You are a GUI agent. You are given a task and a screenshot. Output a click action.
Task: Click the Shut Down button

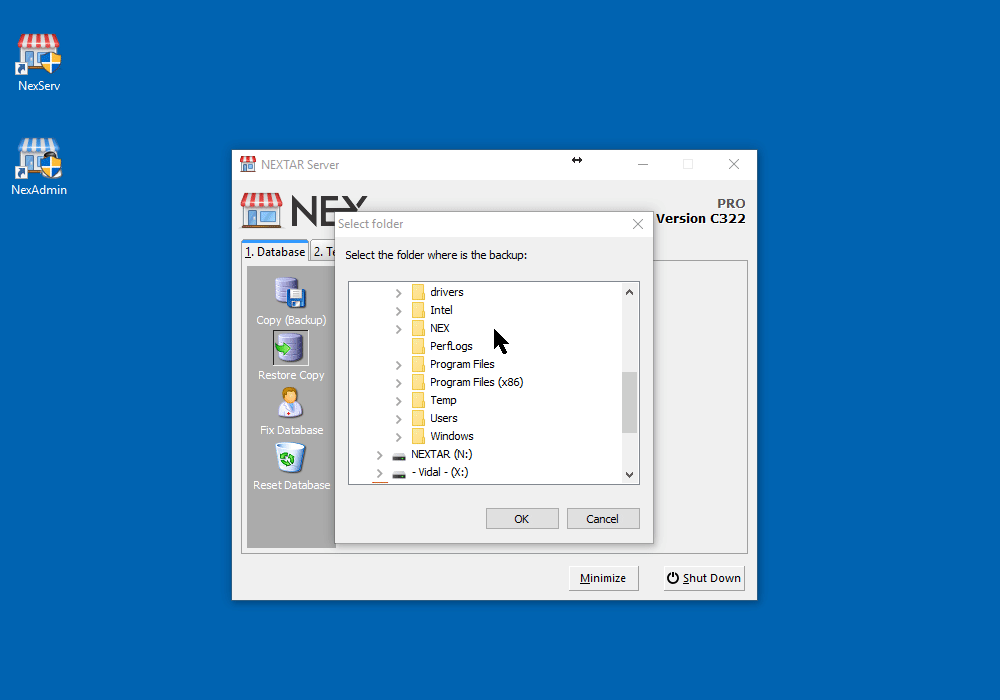(703, 578)
